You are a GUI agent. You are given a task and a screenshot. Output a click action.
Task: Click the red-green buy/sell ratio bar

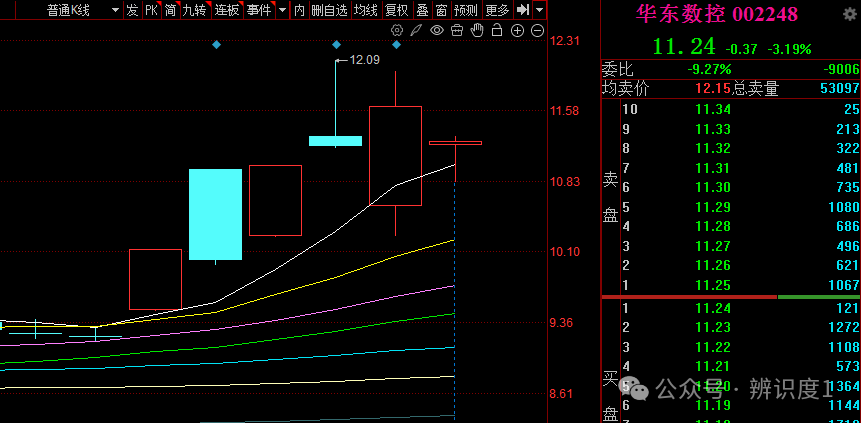[x=731, y=297]
